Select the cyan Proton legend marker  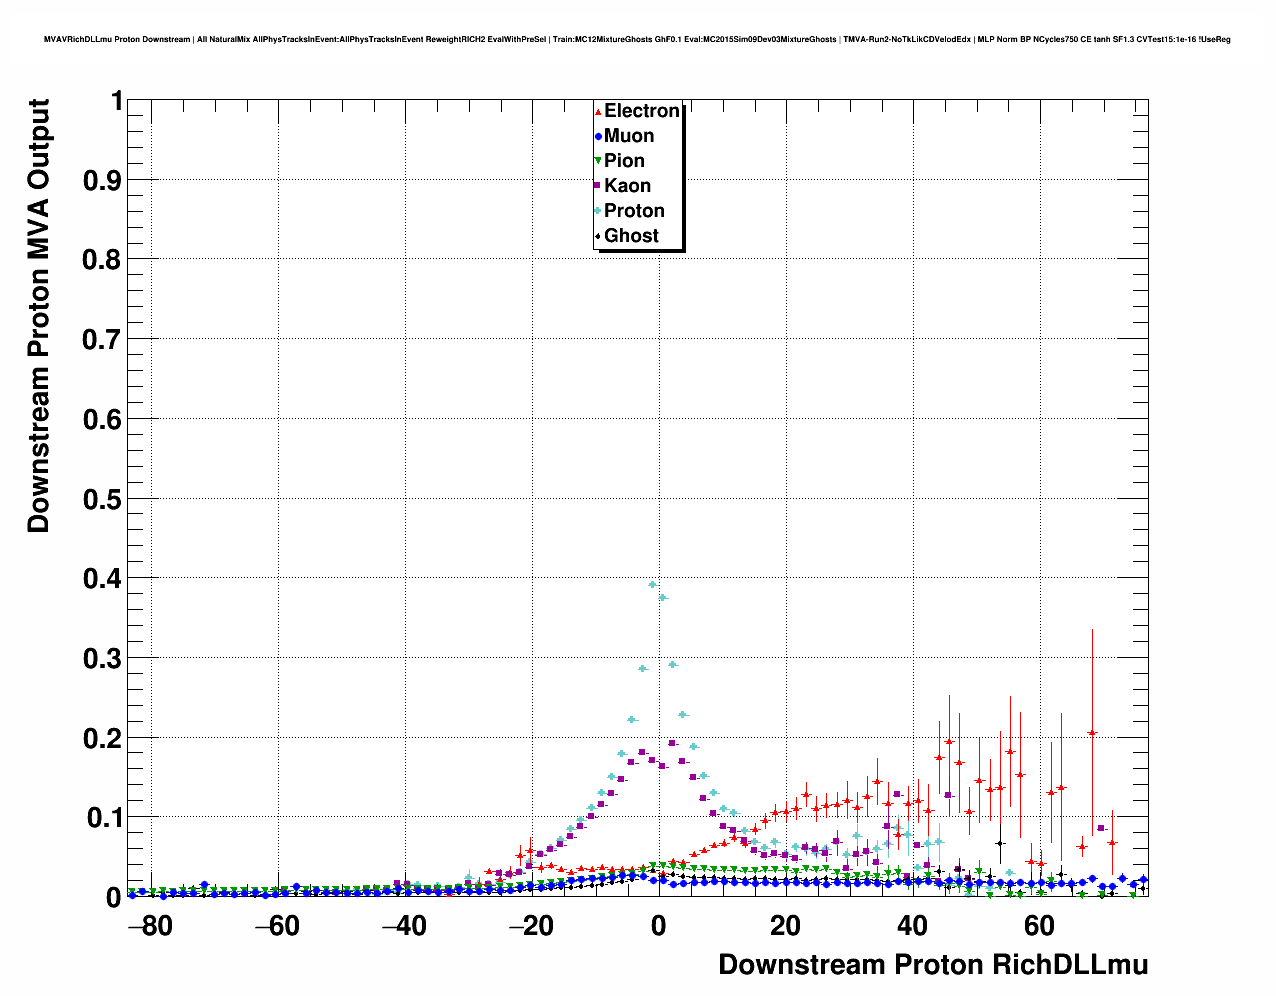[599, 211]
